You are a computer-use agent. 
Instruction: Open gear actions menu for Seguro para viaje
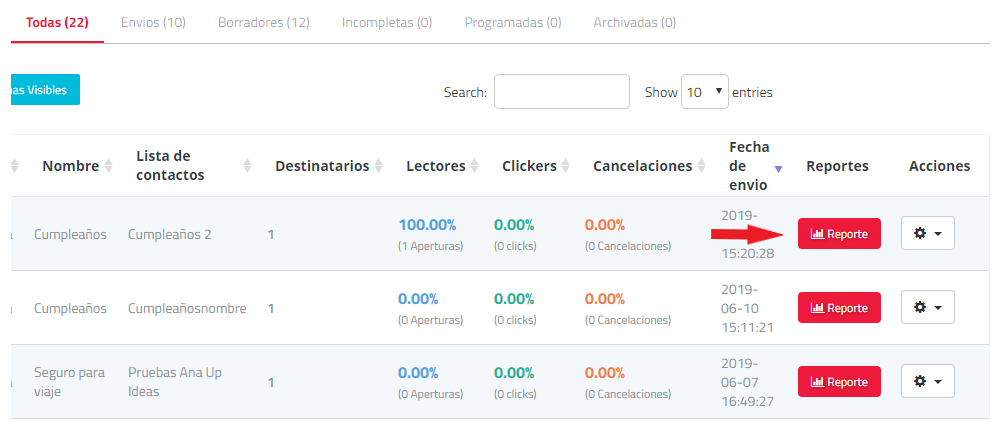pyautogui.click(x=927, y=381)
